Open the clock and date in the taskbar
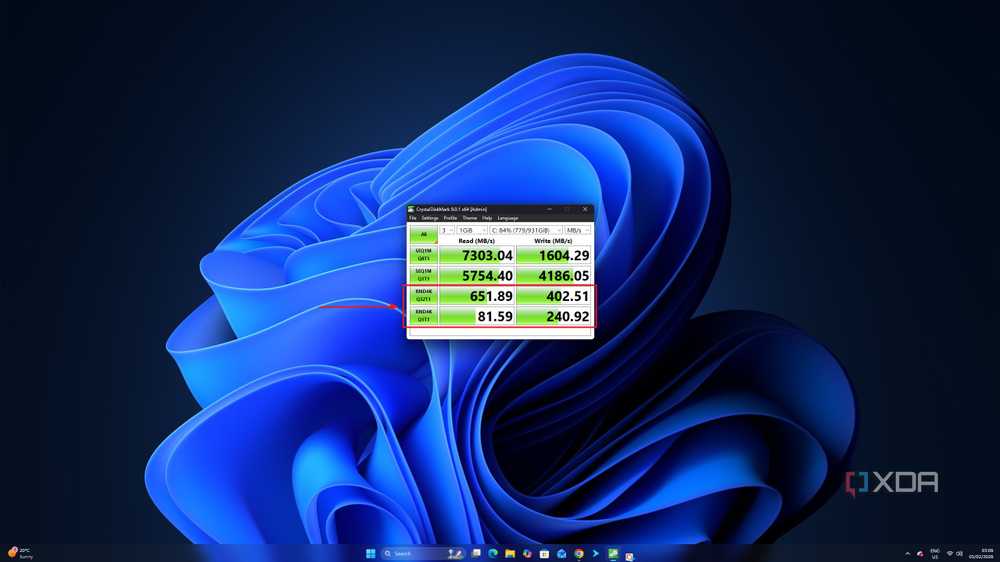The width and height of the screenshot is (1000, 562). click(981, 554)
